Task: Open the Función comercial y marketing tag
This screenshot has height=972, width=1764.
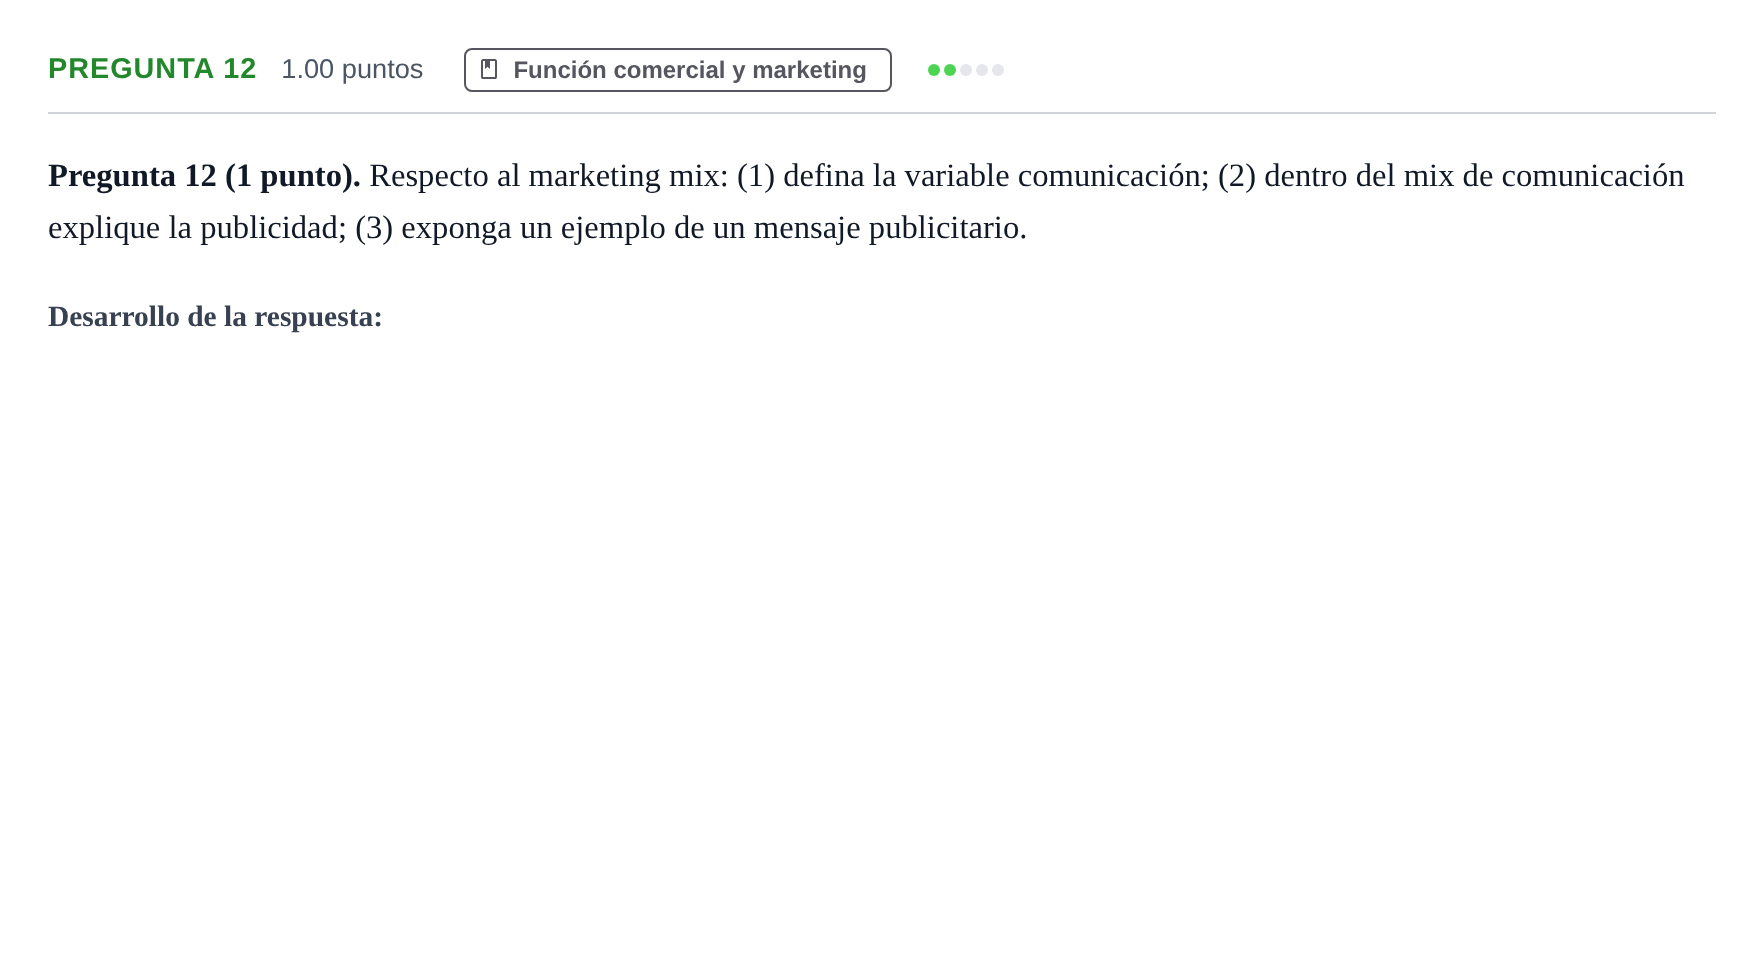Action: click(x=678, y=70)
